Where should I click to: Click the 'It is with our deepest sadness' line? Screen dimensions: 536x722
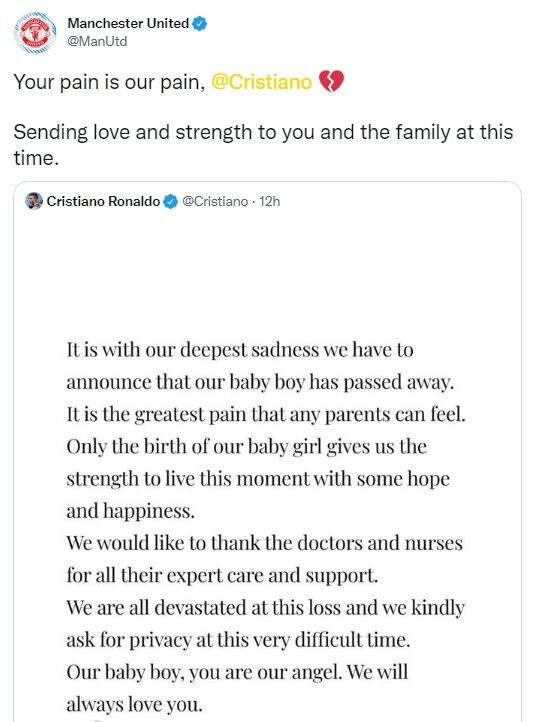(240, 350)
